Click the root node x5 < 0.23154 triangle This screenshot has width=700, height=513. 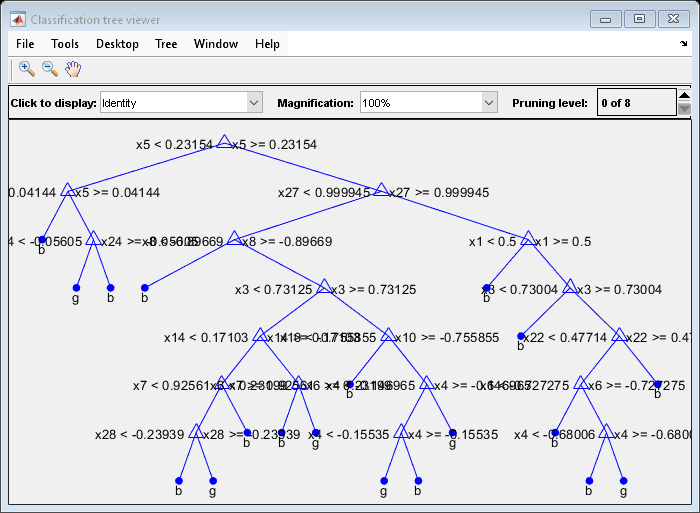pos(224,142)
